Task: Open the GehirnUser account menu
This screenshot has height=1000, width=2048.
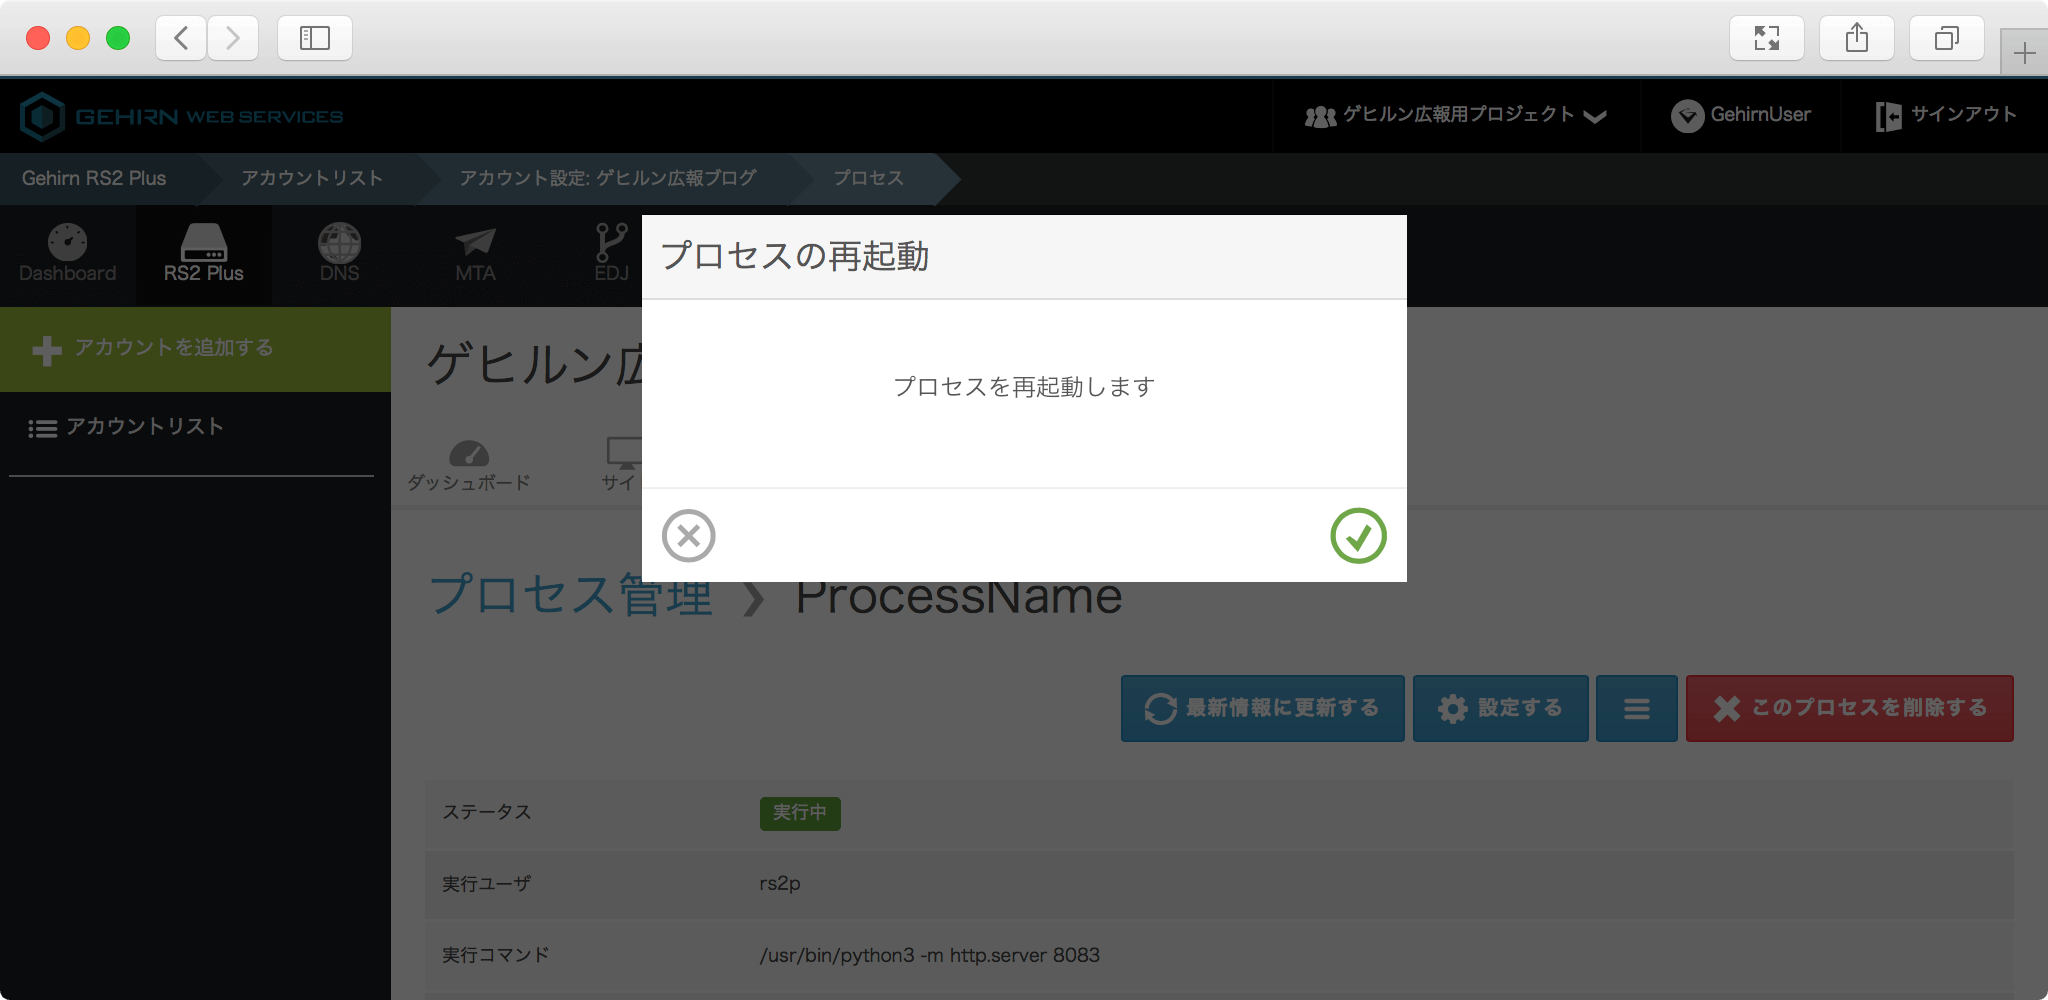Action: [1741, 116]
